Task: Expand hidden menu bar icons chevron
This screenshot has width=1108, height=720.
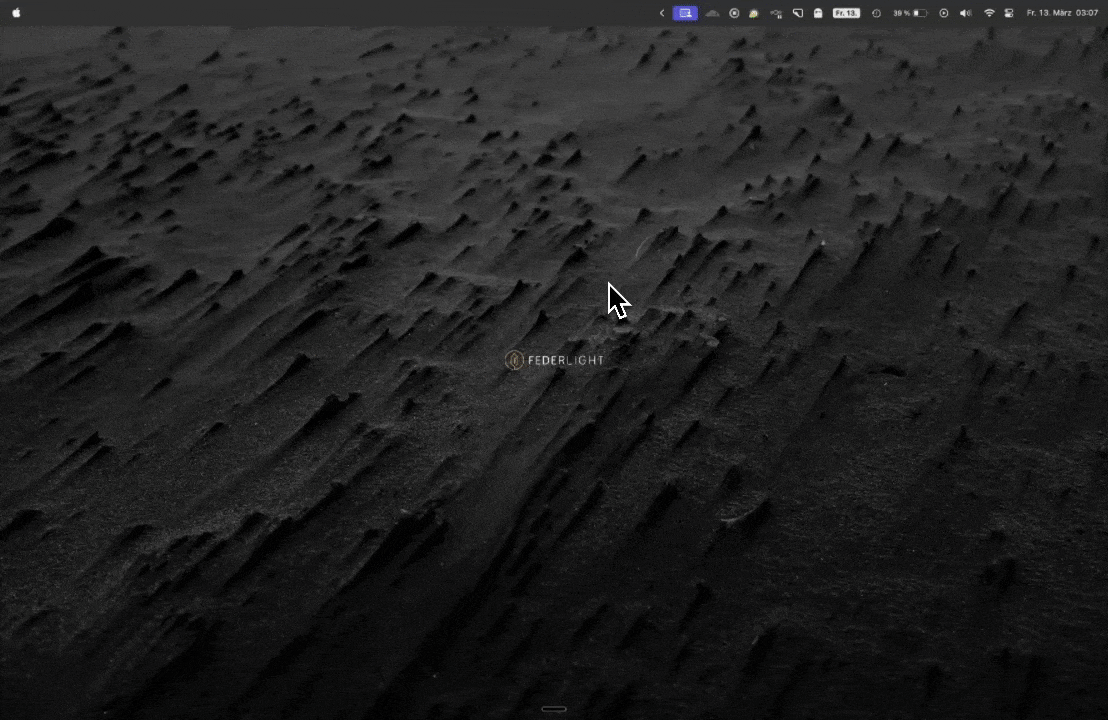Action: point(661,13)
